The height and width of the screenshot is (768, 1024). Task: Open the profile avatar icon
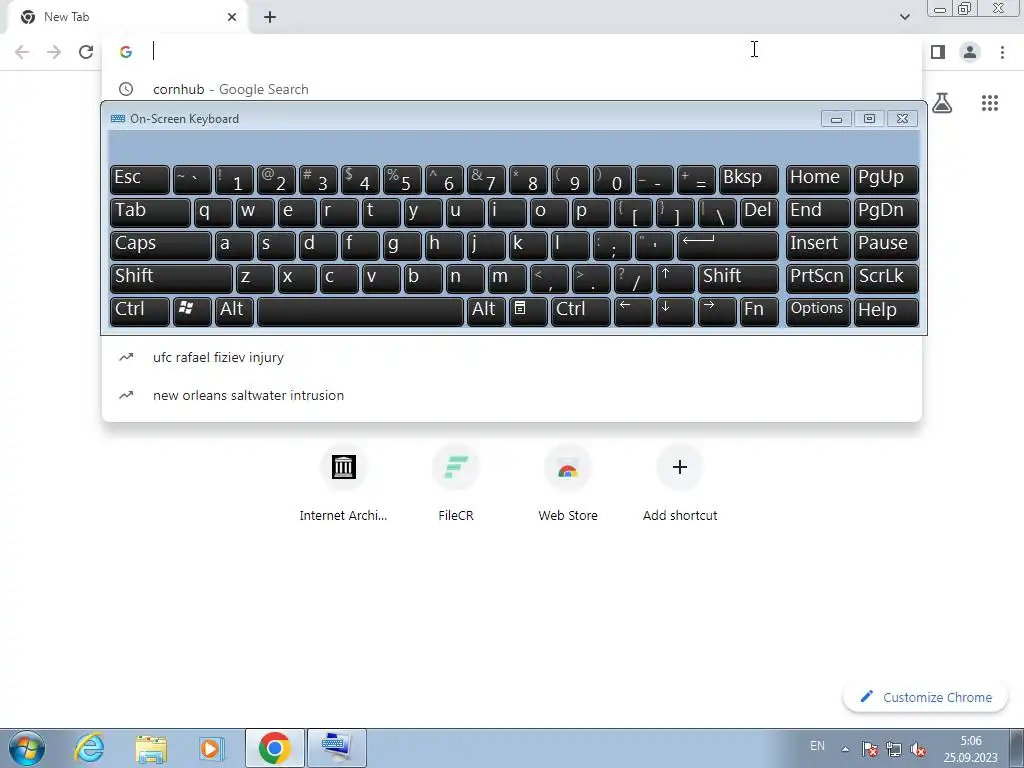click(970, 52)
